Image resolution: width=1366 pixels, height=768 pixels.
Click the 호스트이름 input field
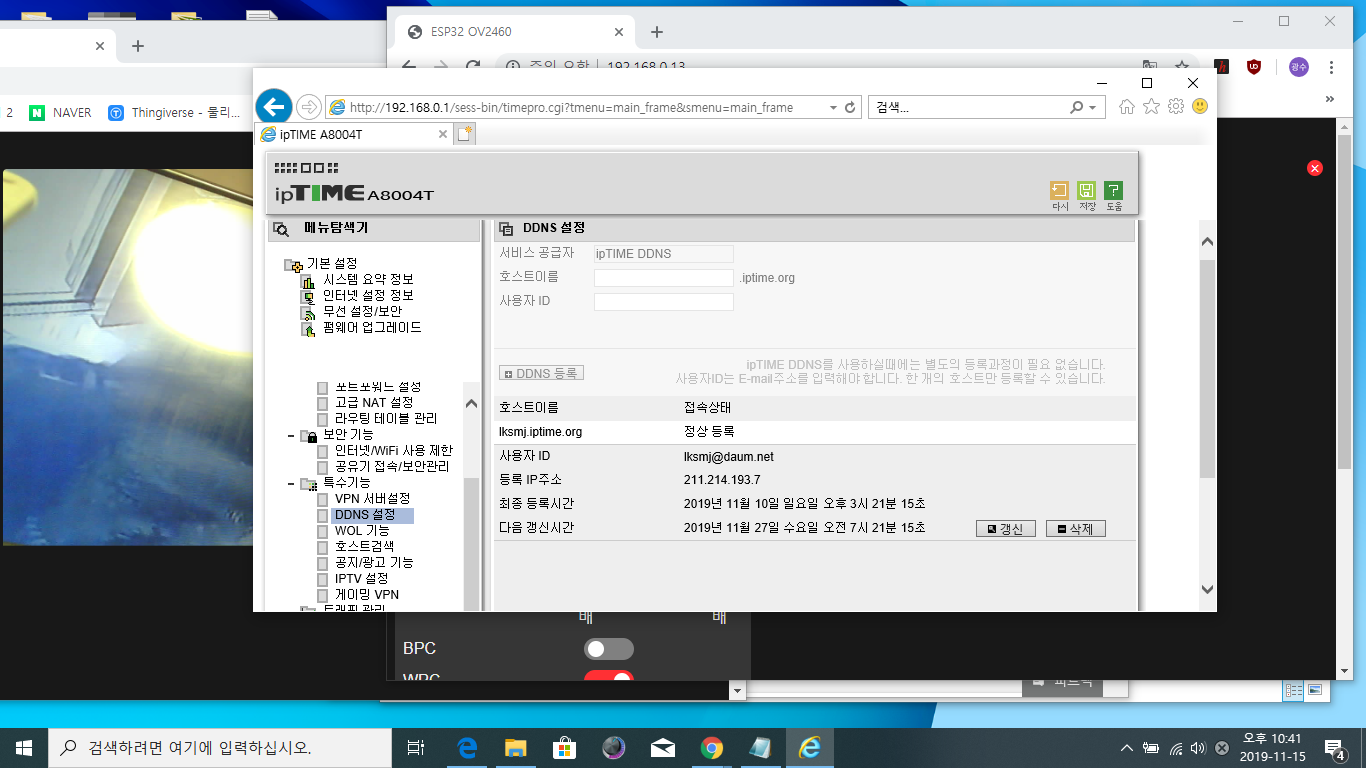664,278
